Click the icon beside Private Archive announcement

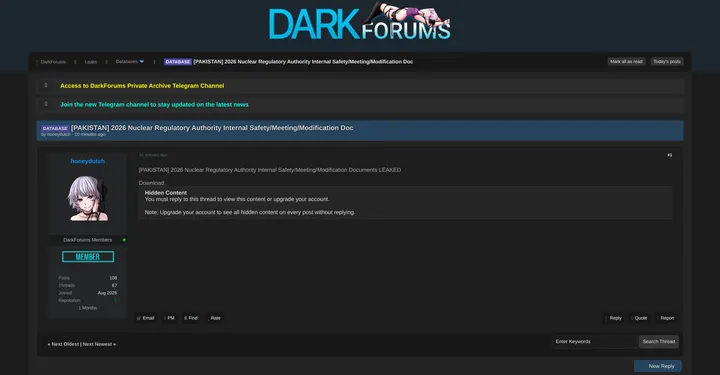(x=46, y=85)
